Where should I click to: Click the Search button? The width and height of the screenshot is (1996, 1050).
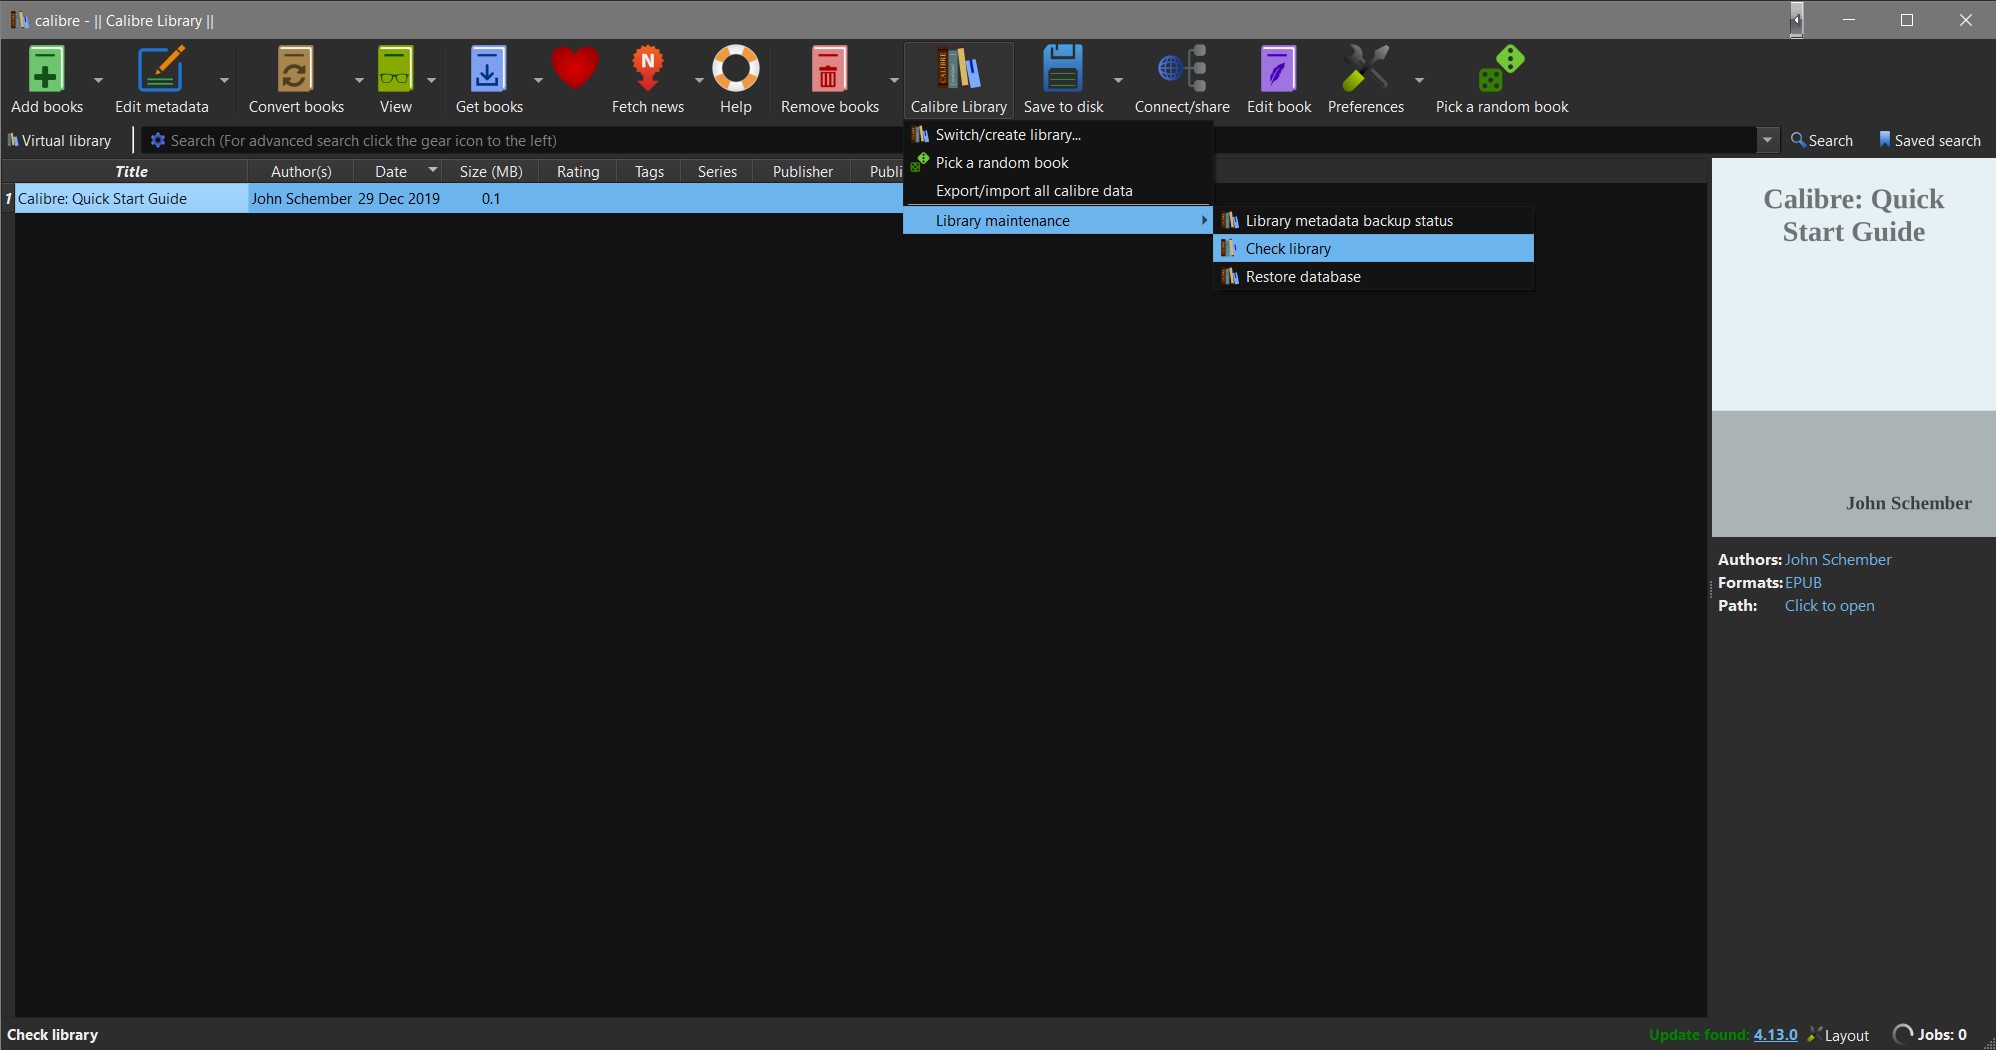1821,140
